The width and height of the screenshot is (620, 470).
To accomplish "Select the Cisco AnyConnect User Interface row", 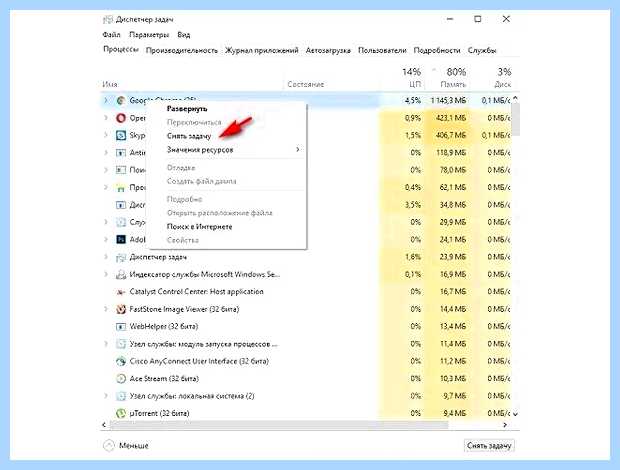I will pyautogui.click(x=306, y=361).
